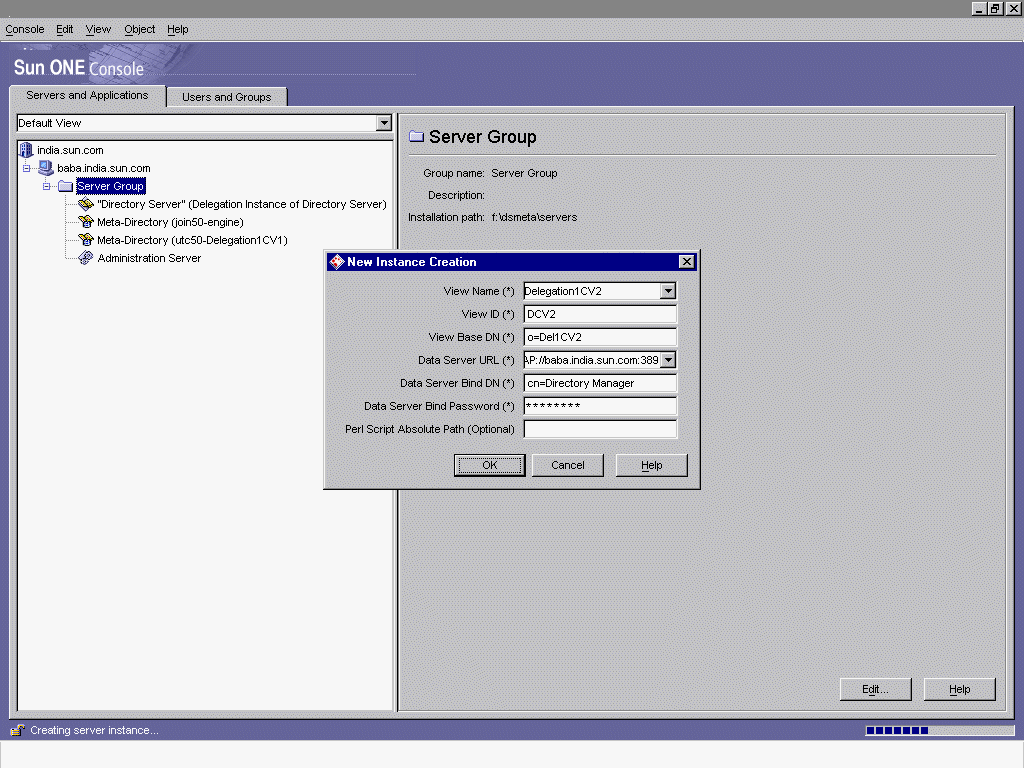Click the Group name value Server Group

[x=524, y=173]
